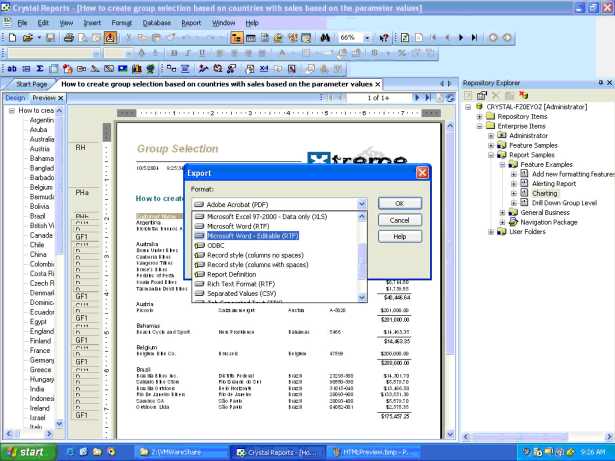The height and width of the screenshot is (461, 615).
Task: Select Separated Values (CSV) format
Action: coord(242,293)
